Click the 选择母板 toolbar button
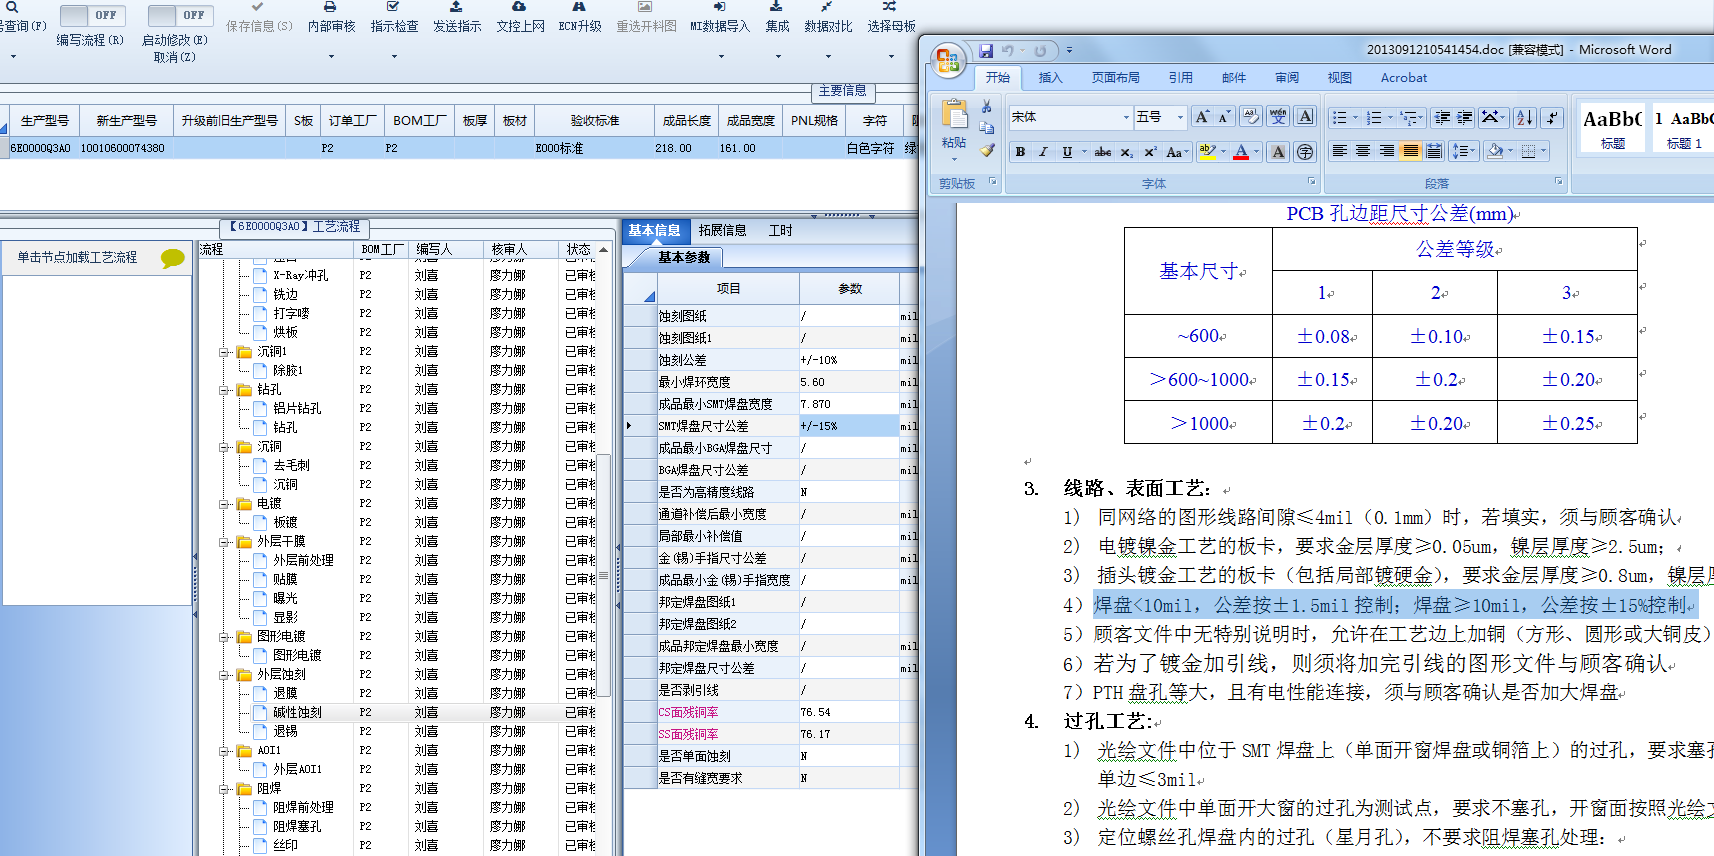The image size is (1714, 856). [891, 19]
